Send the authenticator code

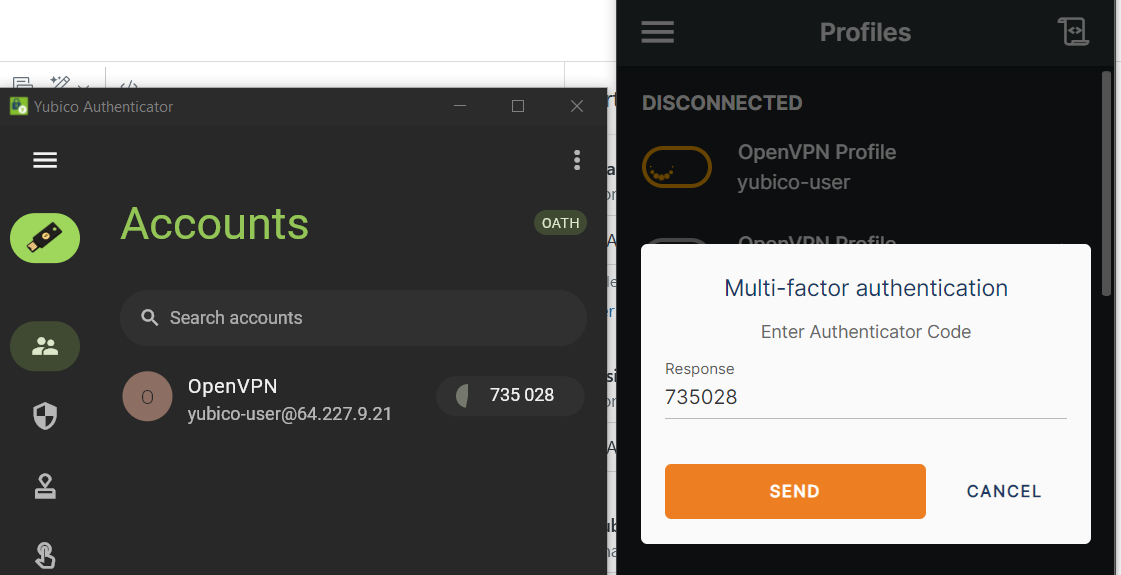pyautogui.click(x=795, y=491)
